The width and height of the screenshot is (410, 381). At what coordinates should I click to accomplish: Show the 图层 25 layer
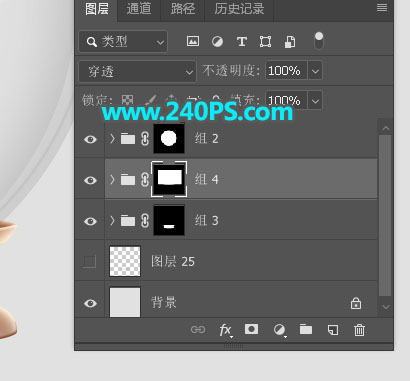tap(90, 262)
